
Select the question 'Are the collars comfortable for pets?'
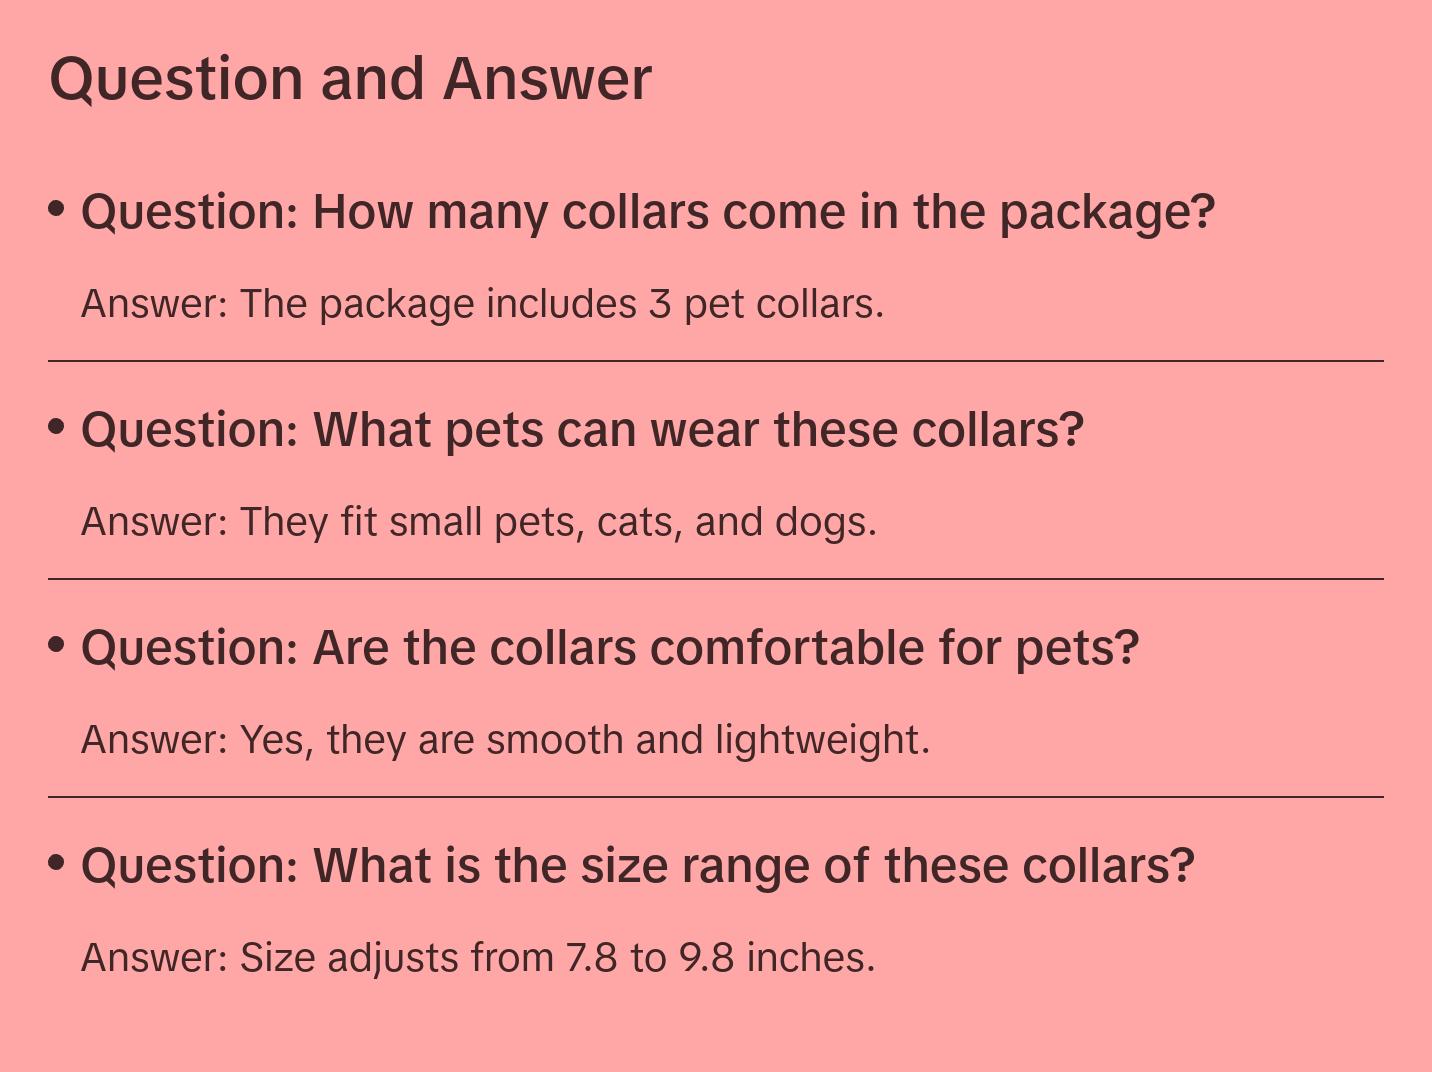(x=610, y=648)
